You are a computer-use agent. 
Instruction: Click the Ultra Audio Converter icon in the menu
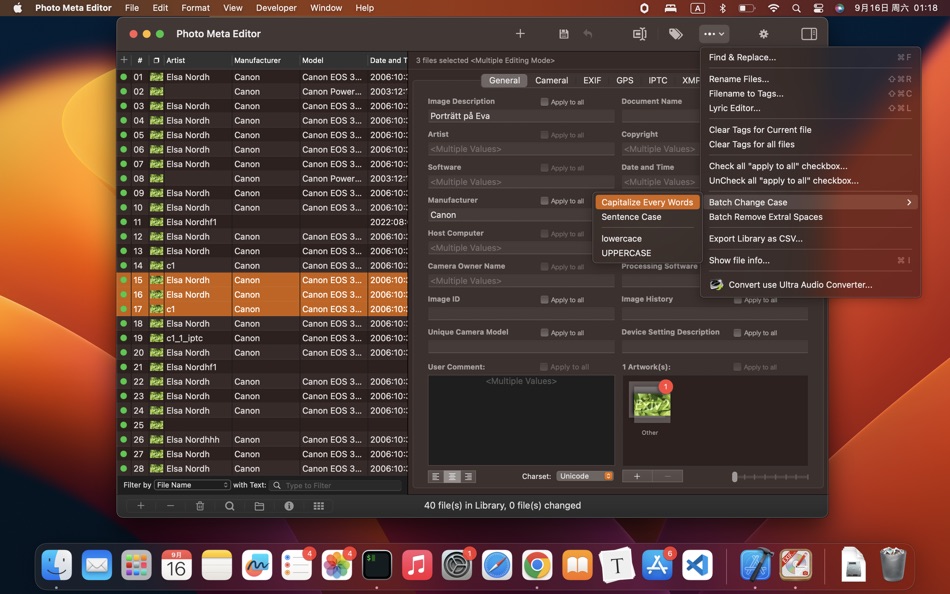tap(716, 284)
